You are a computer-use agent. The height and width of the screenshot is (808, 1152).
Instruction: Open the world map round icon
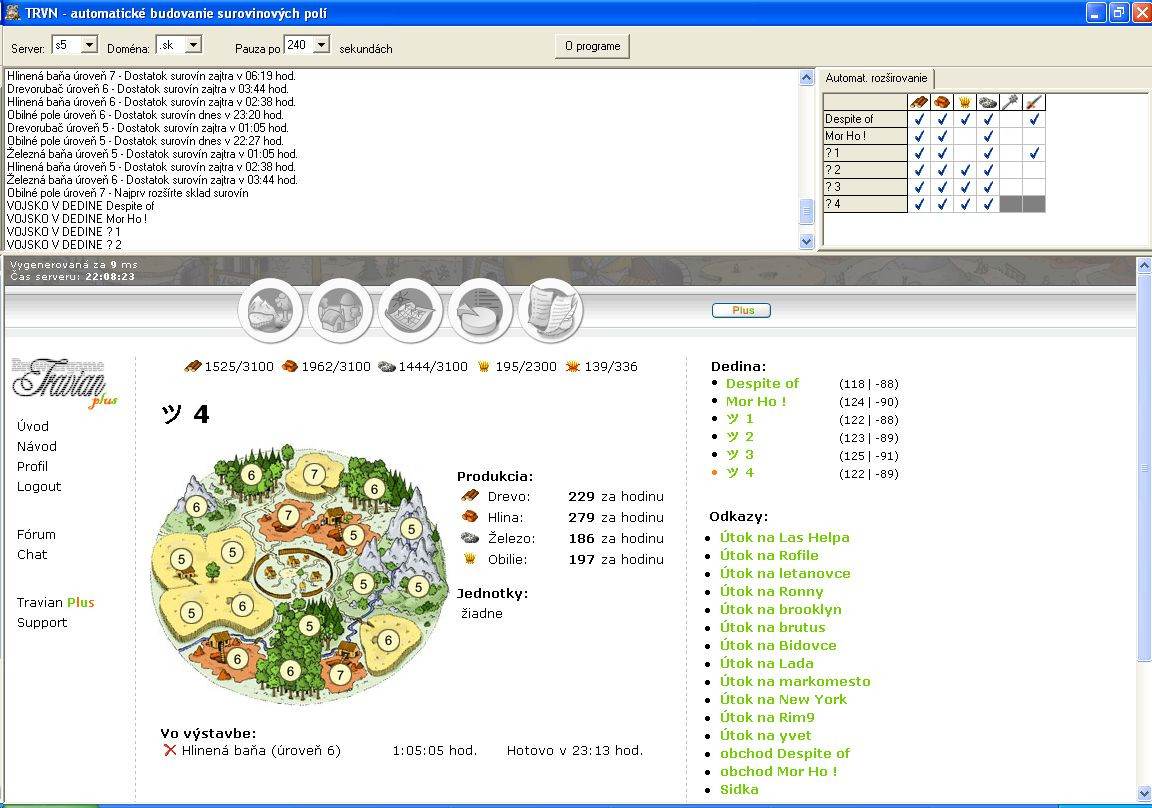(410, 311)
